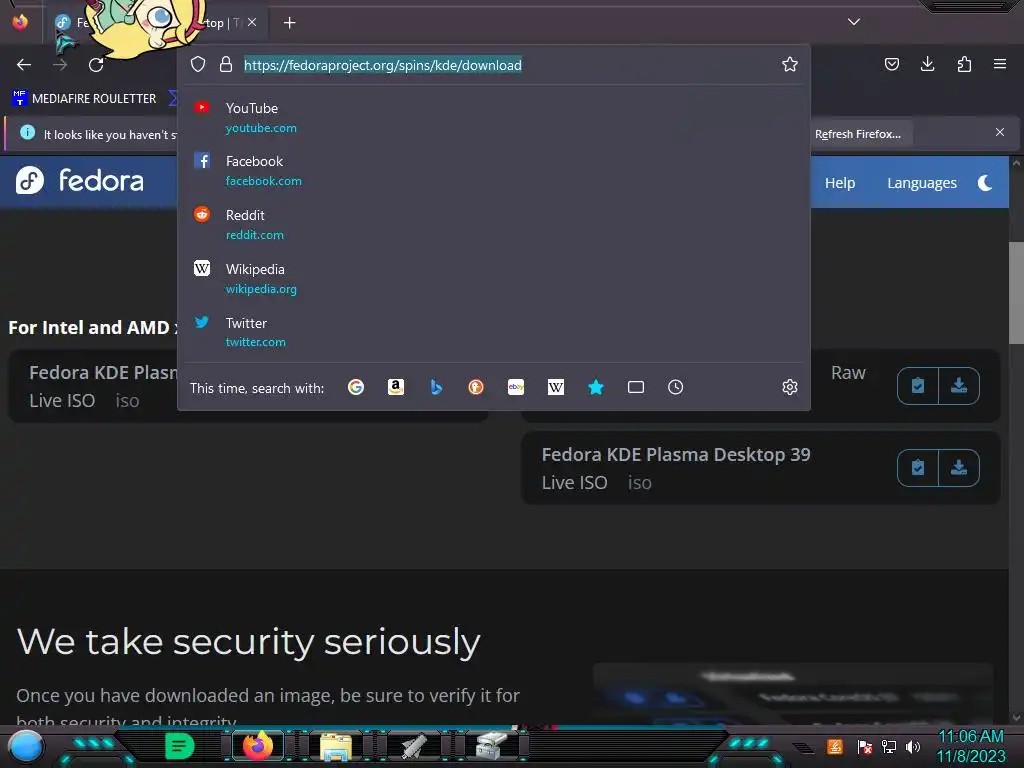Click the page vertical scrollbar
Viewport: 1024px width, 768px height.
(x=1016, y=293)
